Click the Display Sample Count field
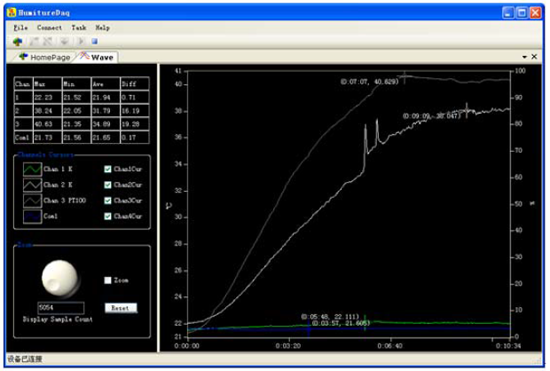Screen dimensions: 550x371 pos(61,308)
